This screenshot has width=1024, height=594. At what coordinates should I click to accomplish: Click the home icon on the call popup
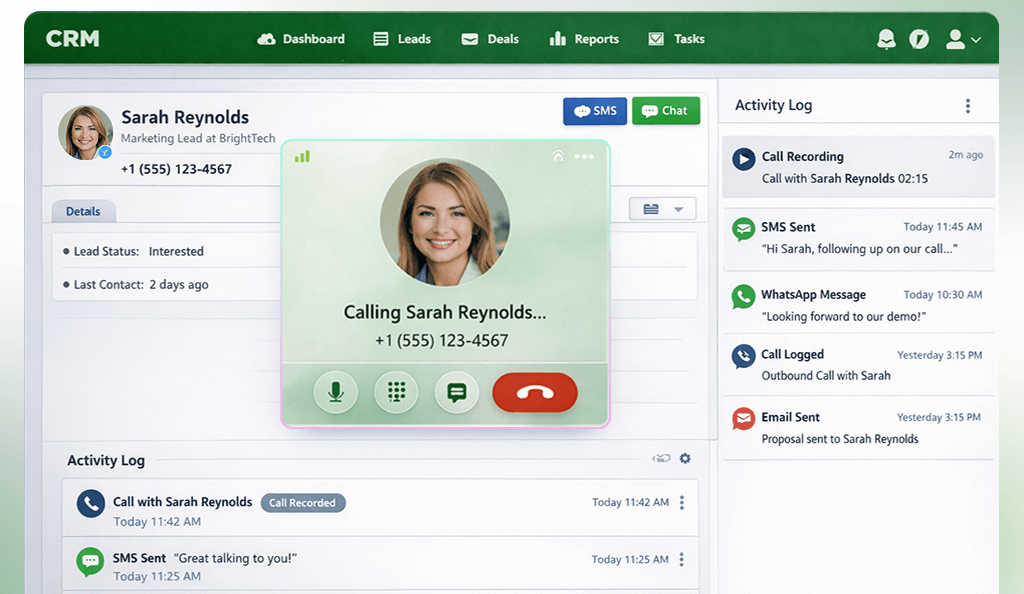[557, 157]
